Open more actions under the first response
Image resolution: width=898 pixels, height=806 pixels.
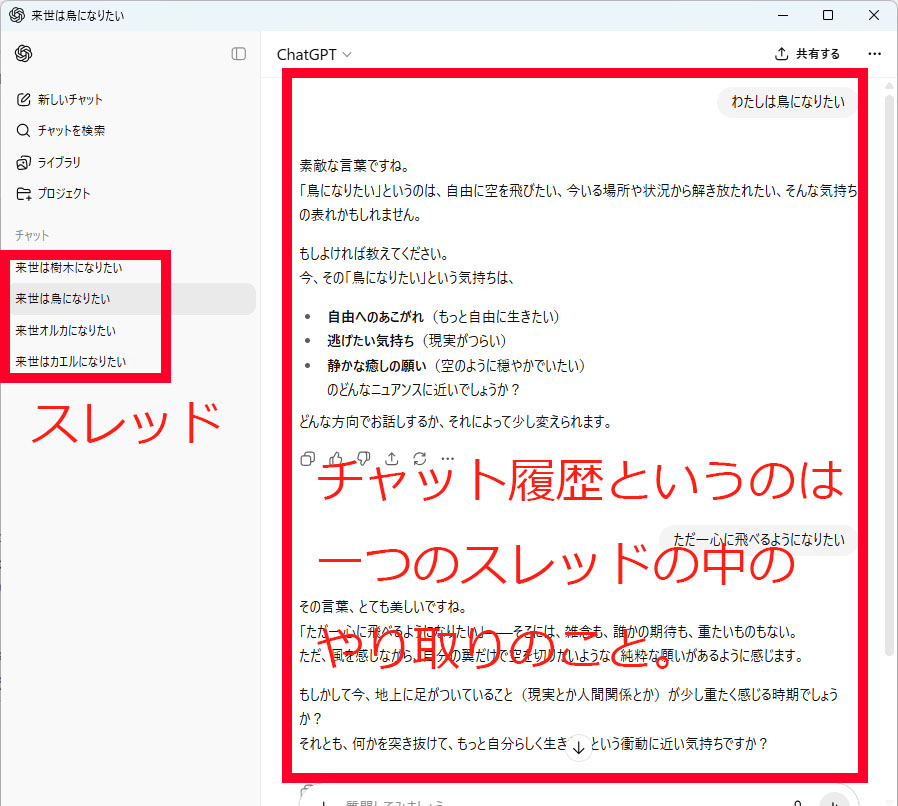coord(448,458)
